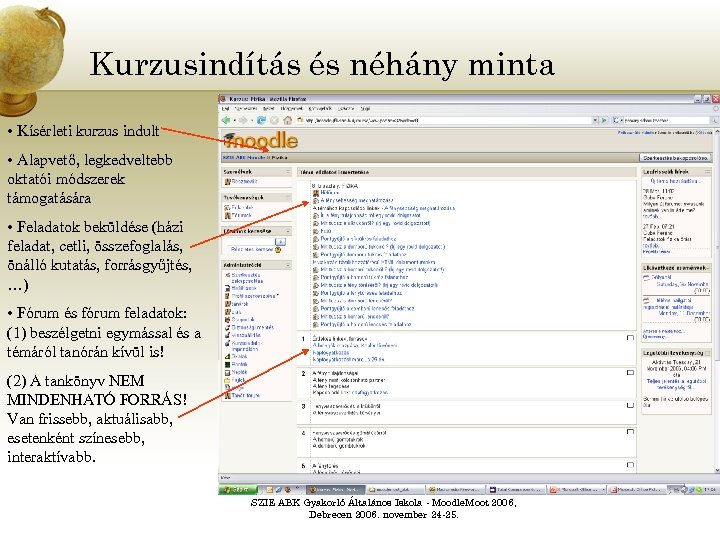Click the Firefox web search field
The width and height of the screenshot is (720, 540).
(666, 120)
